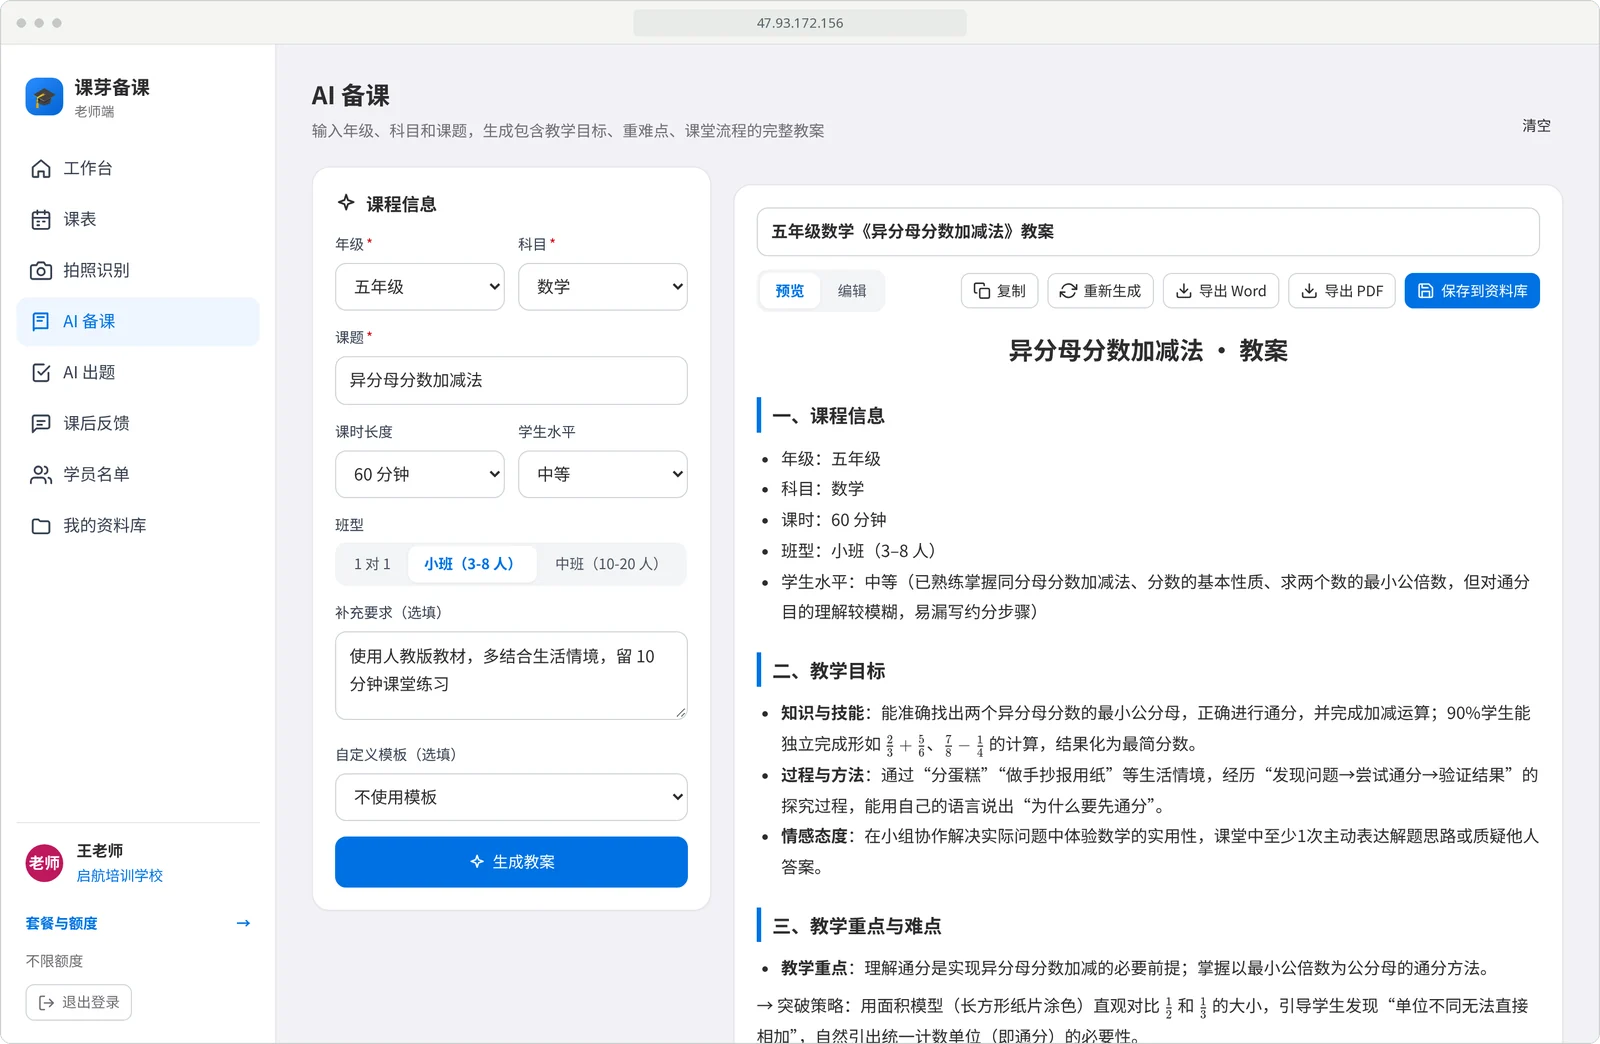Click the 老师 avatar badge
Image resolution: width=1600 pixels, height=1044 pixels.
pyautogui.click(x=44, y=863)
